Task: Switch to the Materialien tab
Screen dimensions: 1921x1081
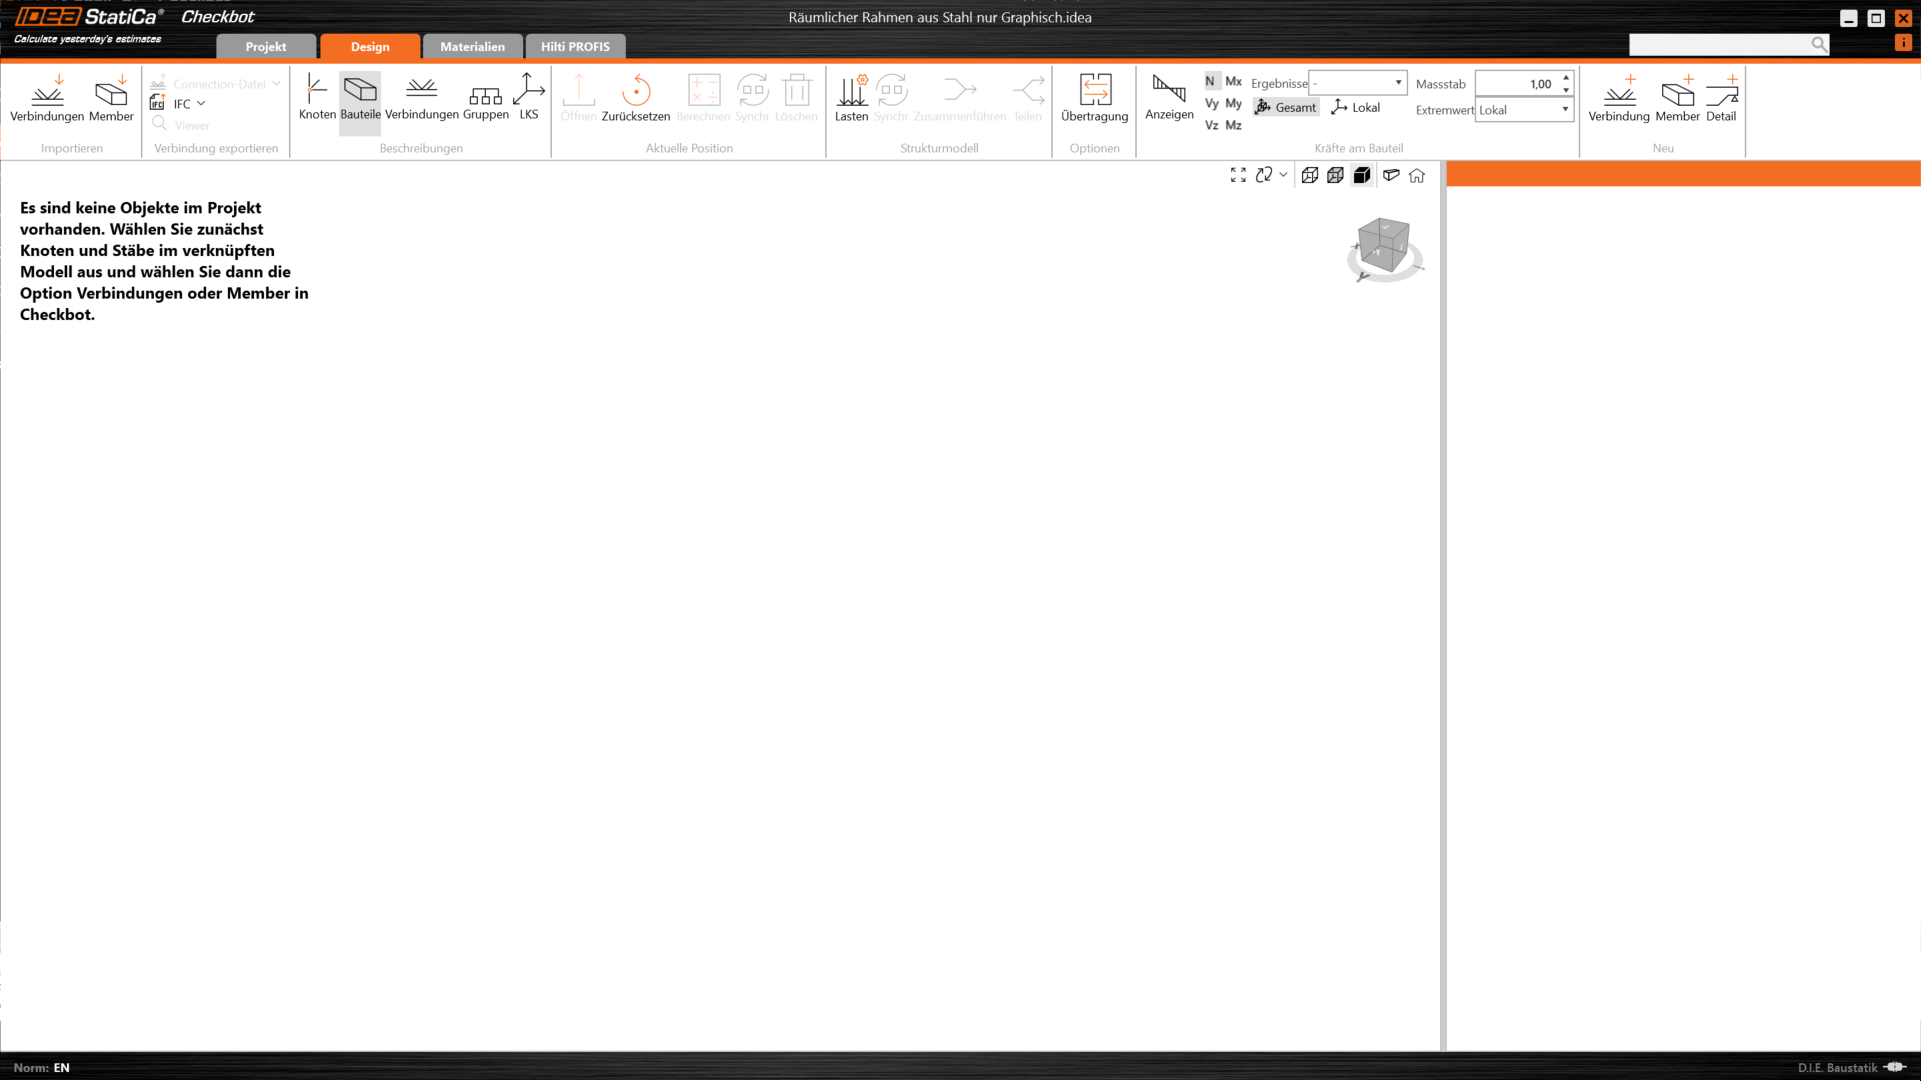Action: (473, 47)
